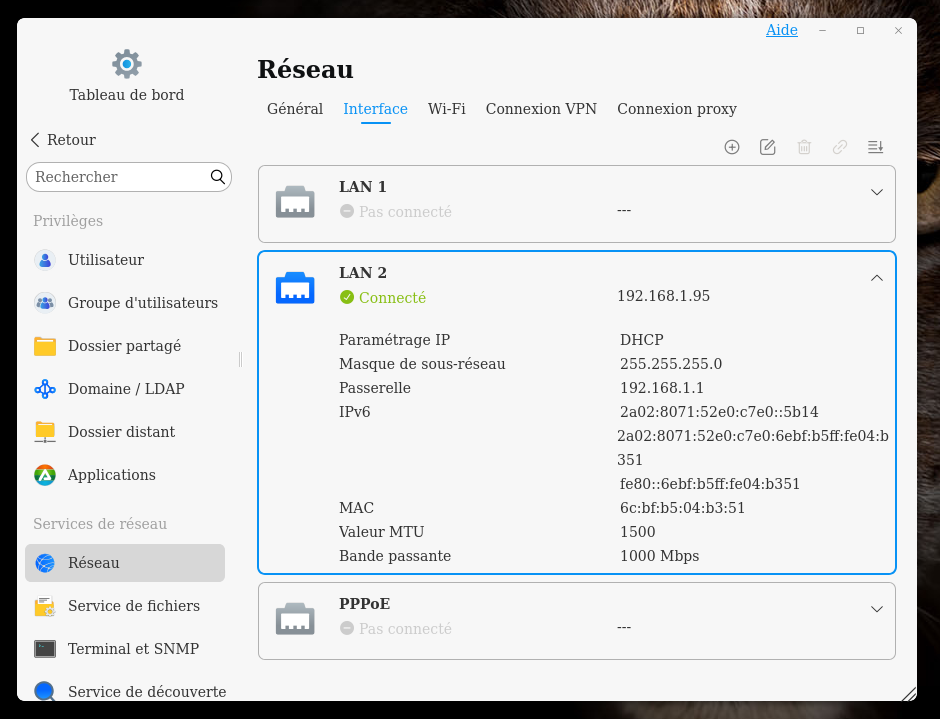Go back using the Retour button
The height and width of the screenshot is (719, 940).
tap(63, 140)
